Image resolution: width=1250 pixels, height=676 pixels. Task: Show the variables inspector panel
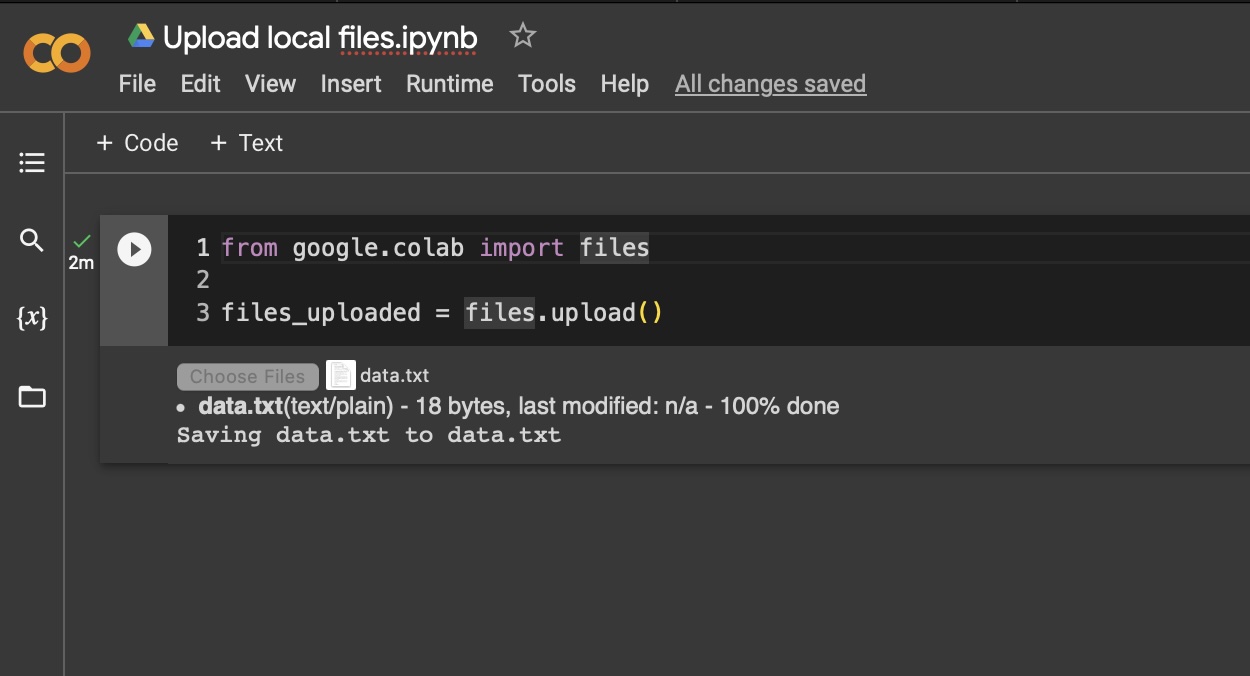pos(31,318)
